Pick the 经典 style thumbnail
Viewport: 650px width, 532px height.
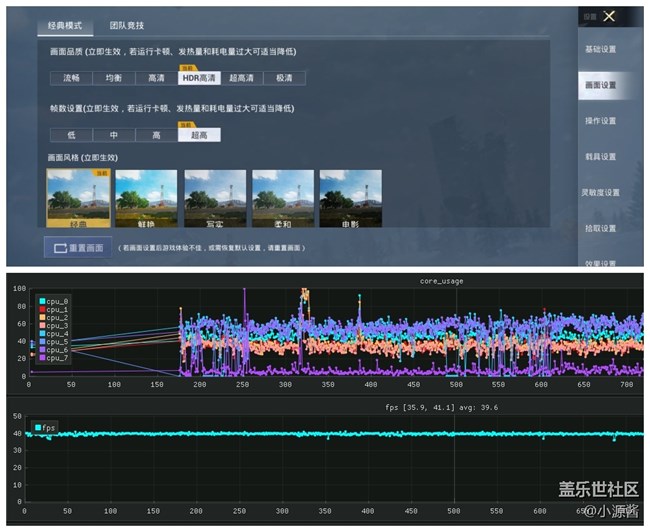76,197
